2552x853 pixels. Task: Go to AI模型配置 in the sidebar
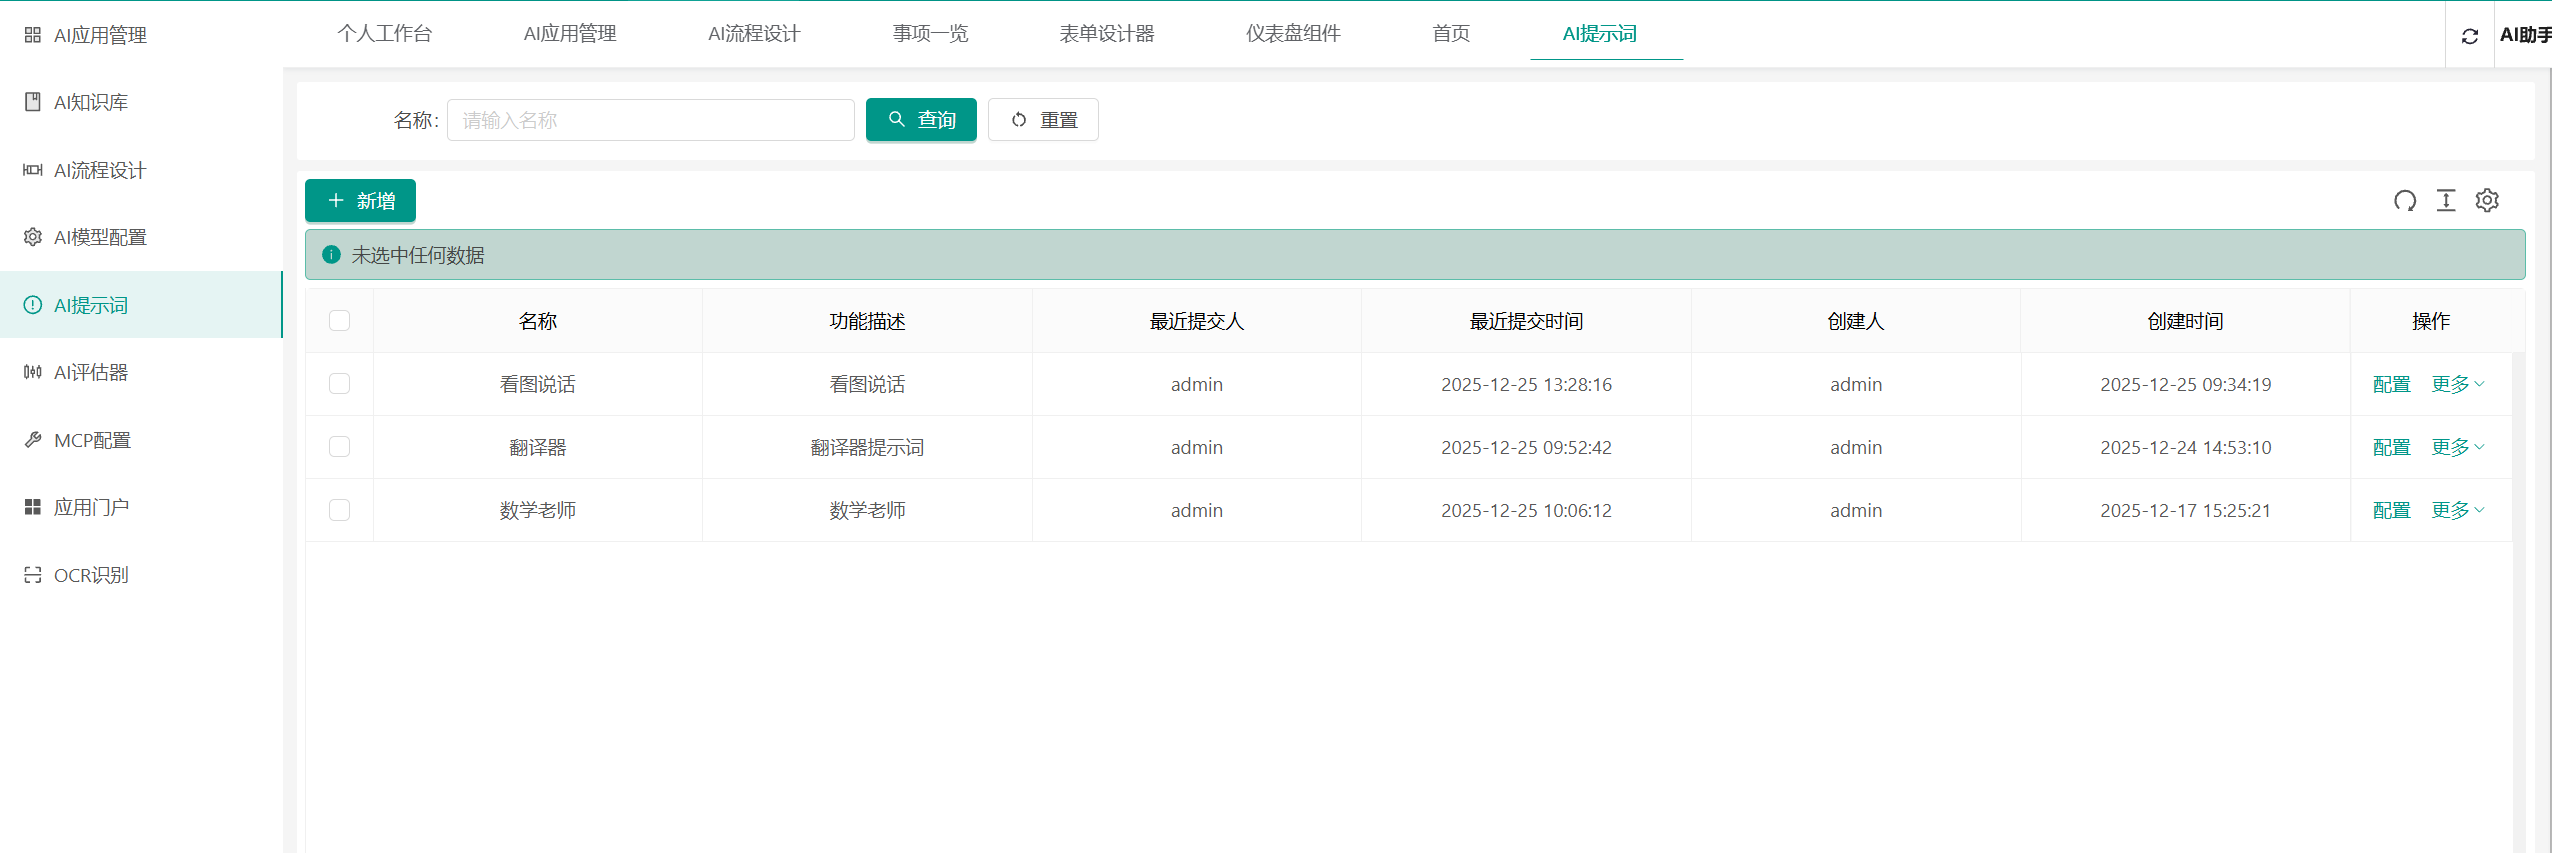(99, 238)
